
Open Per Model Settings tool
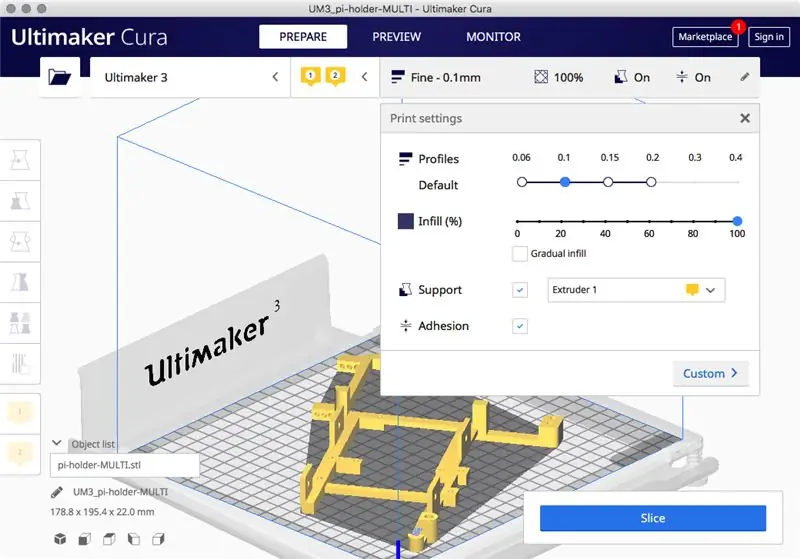coord(20,323)
